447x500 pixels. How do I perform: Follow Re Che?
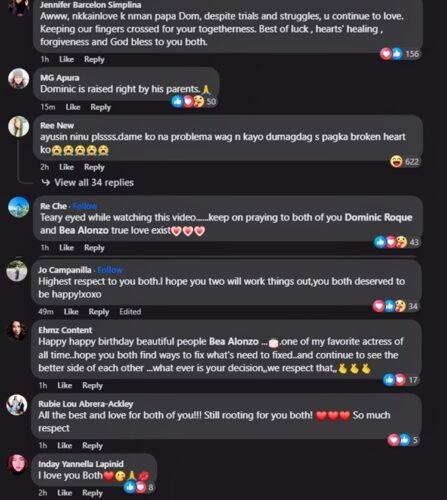click(x=85, y=206)
